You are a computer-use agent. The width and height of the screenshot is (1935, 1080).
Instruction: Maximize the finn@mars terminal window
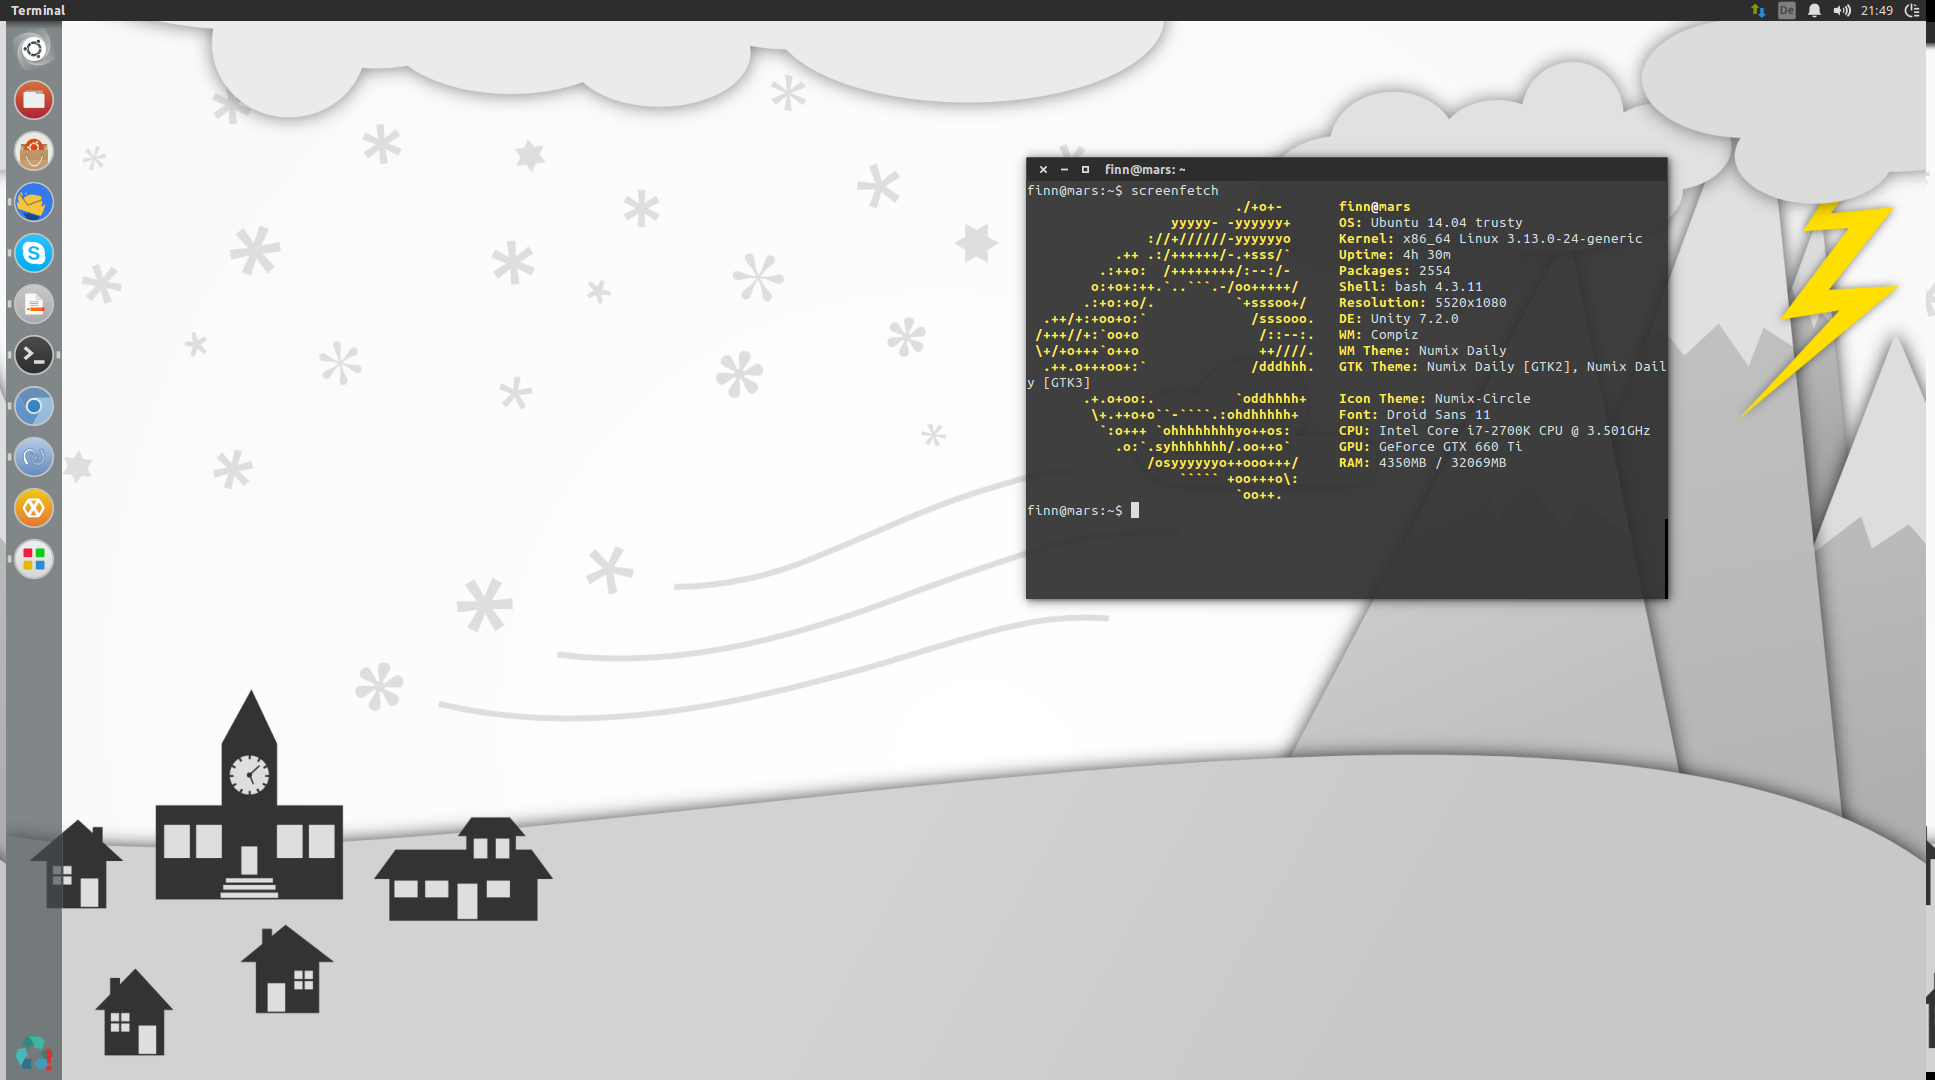1085,169
